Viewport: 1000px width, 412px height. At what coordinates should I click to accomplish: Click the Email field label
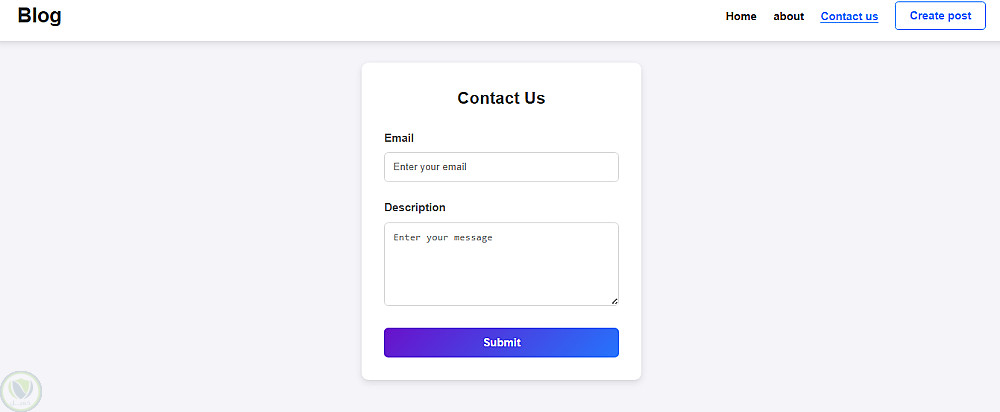coord(399,138)
